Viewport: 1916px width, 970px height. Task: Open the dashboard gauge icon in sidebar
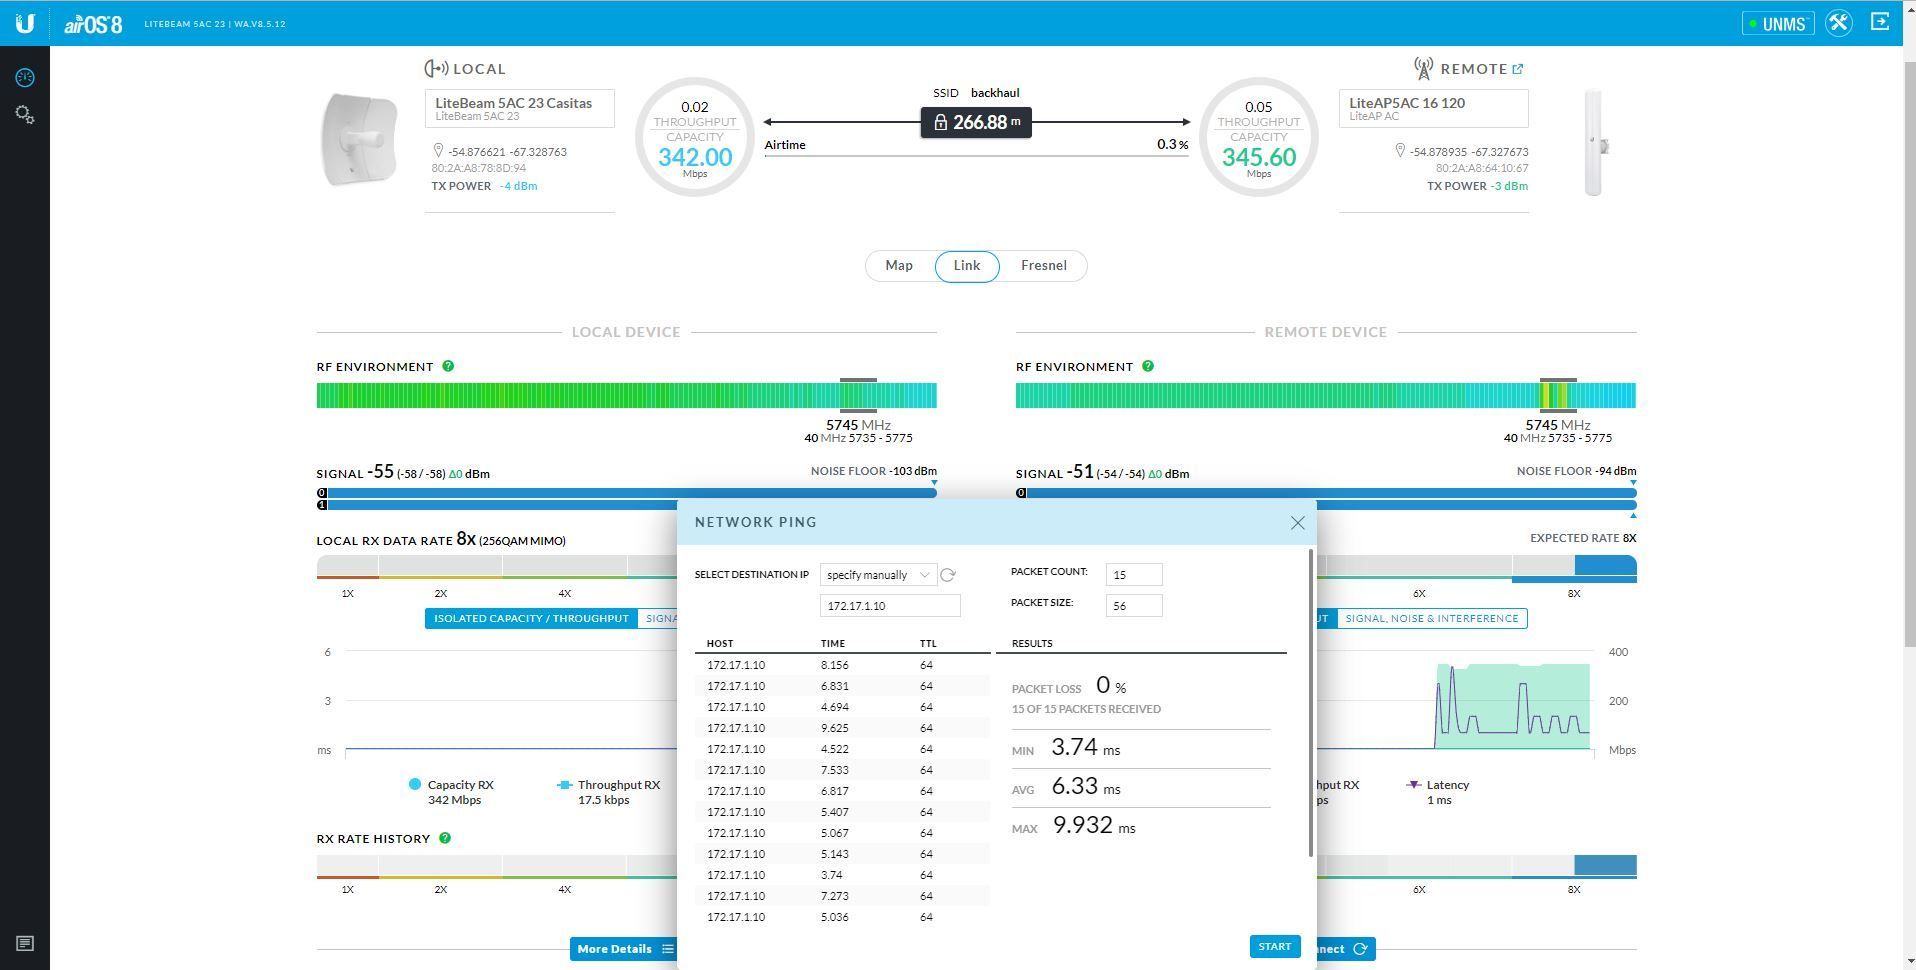(25, 77)
